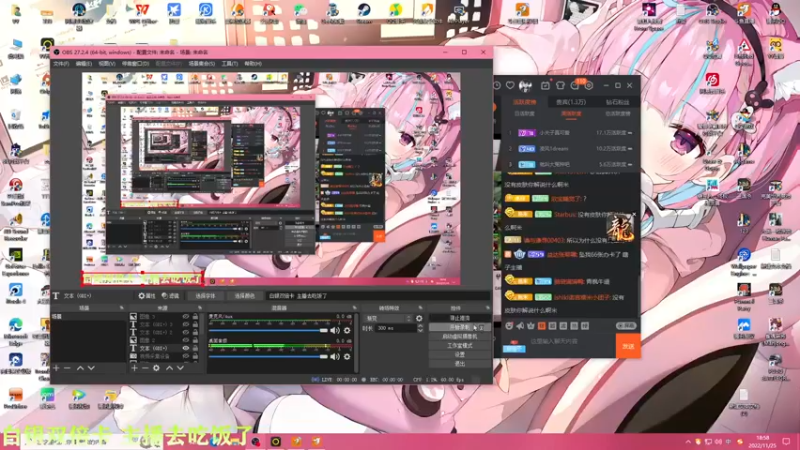Adjust the 300 ms duration stepper arrows
Screen dimensions: 800x450
click(x=420, y=329)
